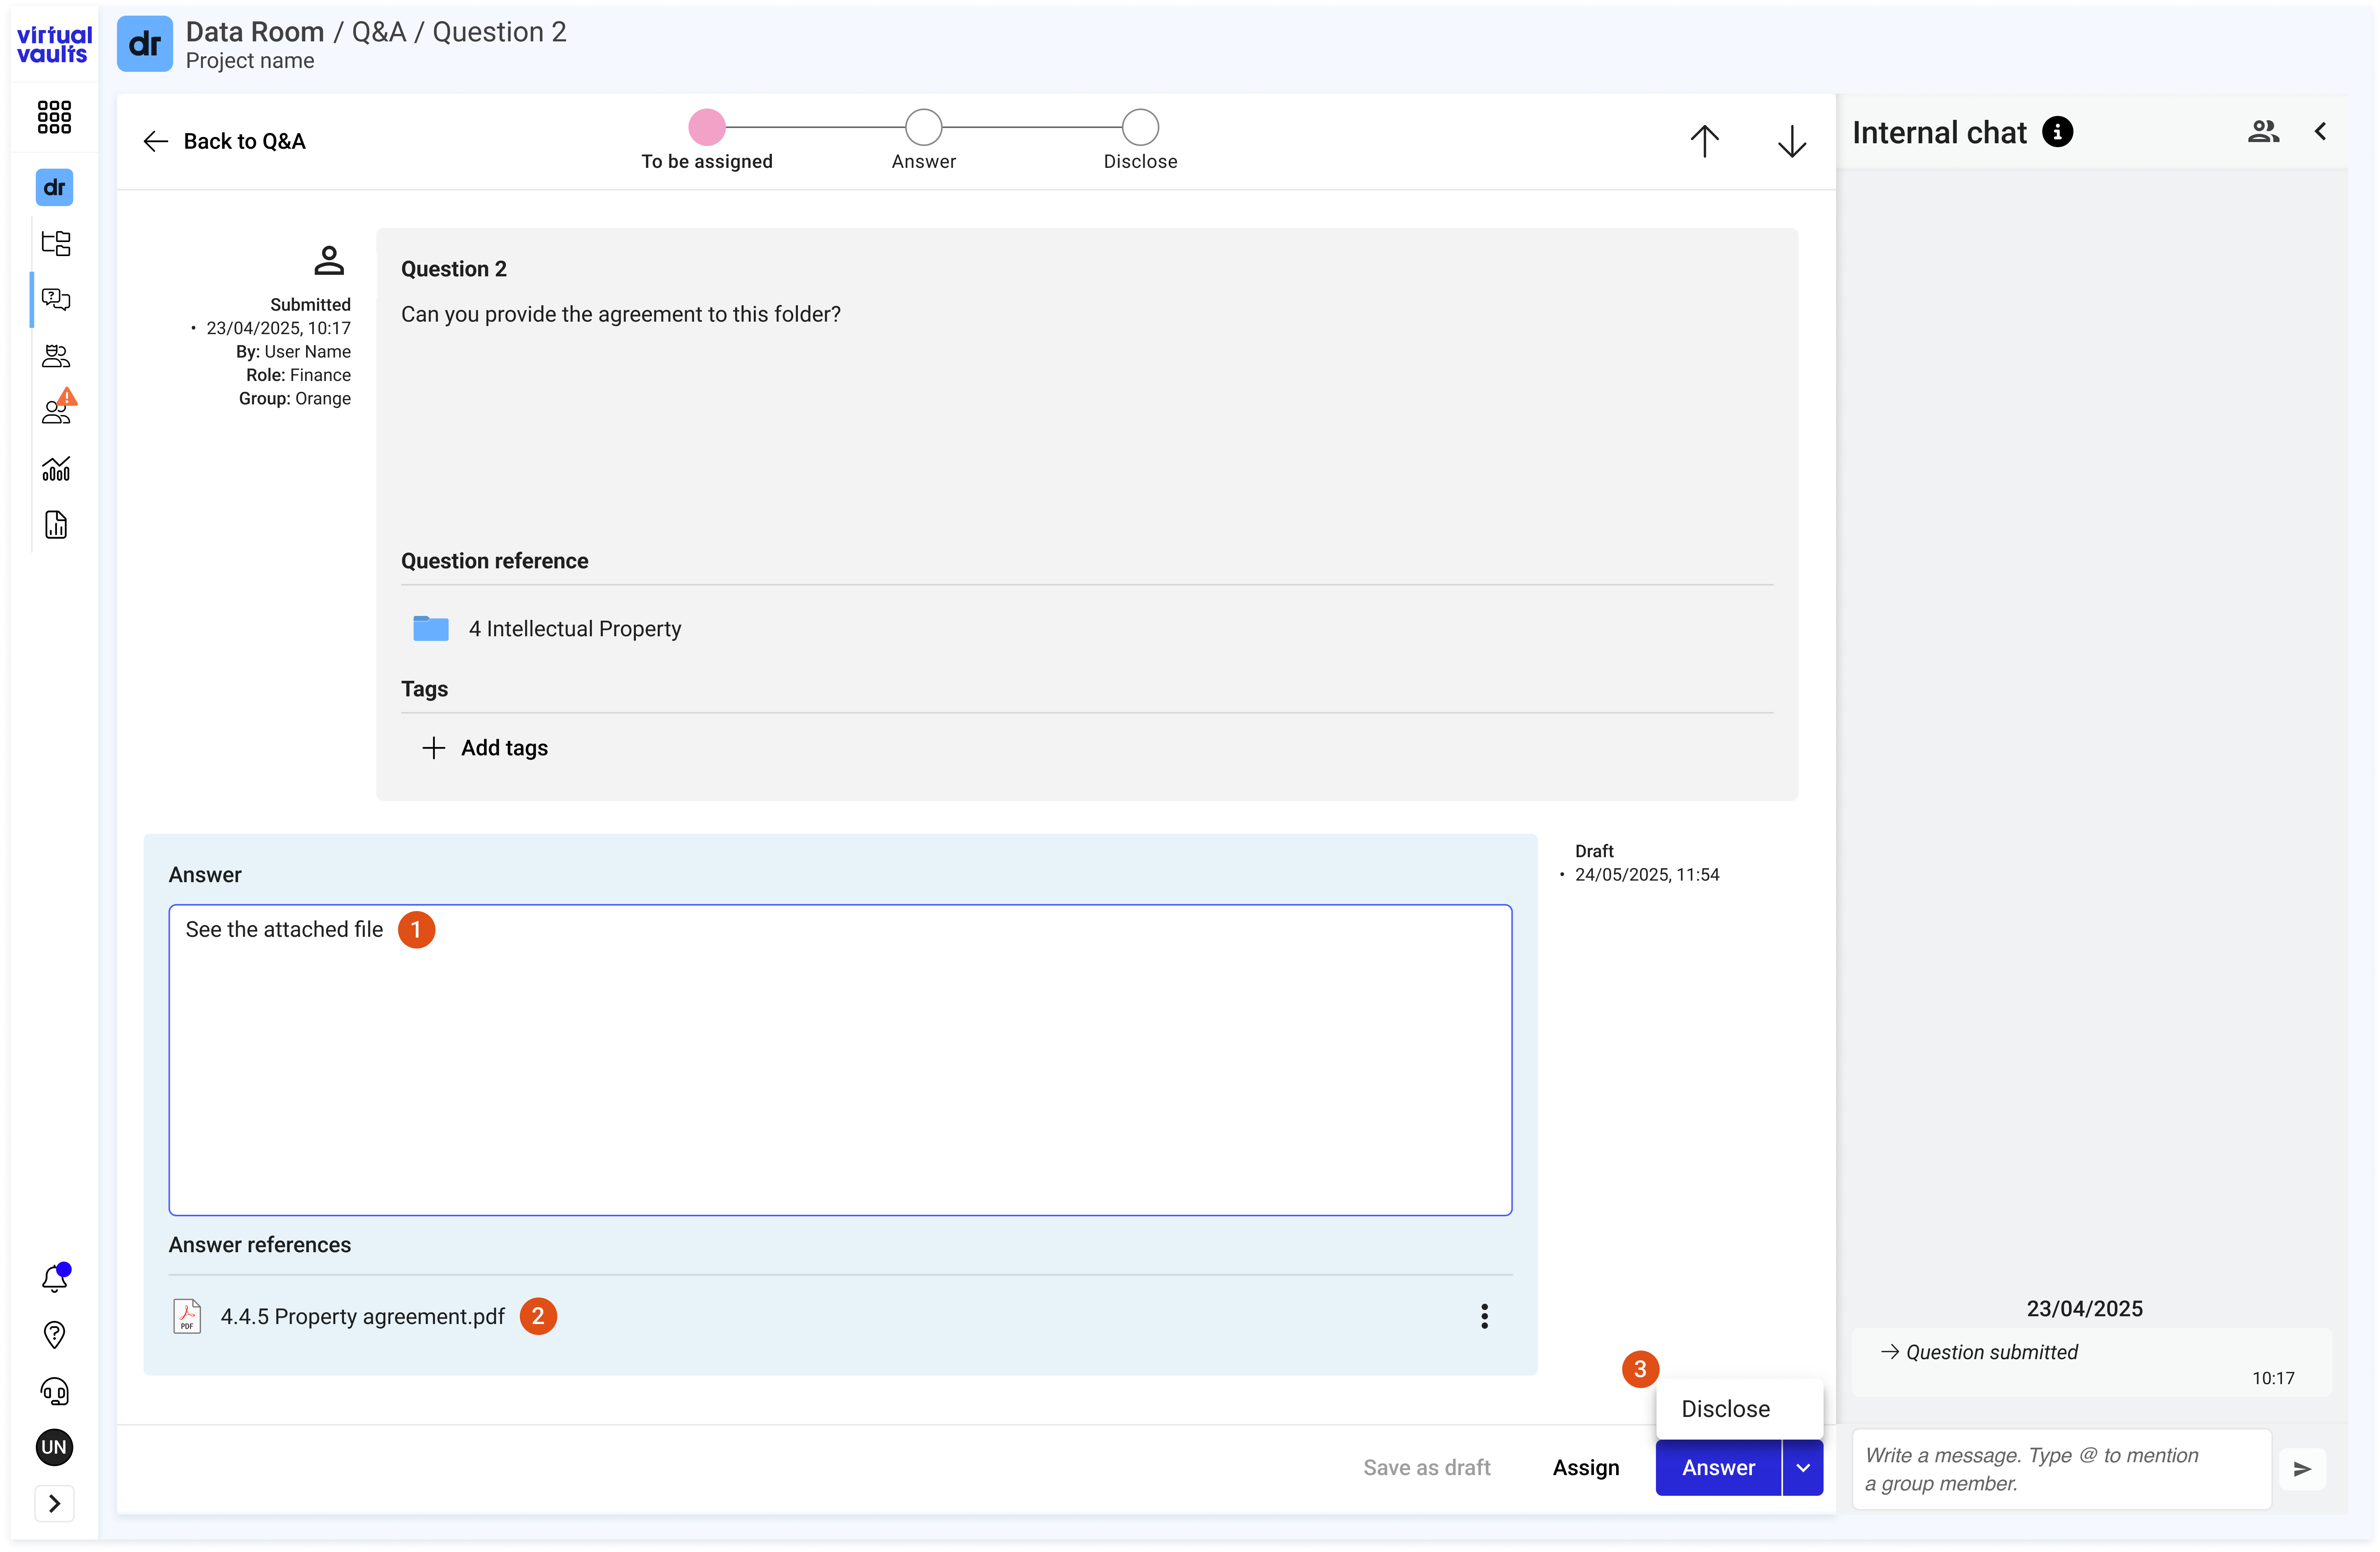This screenshot has width=2380, height=1552.
Task: Open the apps grid icon in sidebar
Action: [54, 117]
